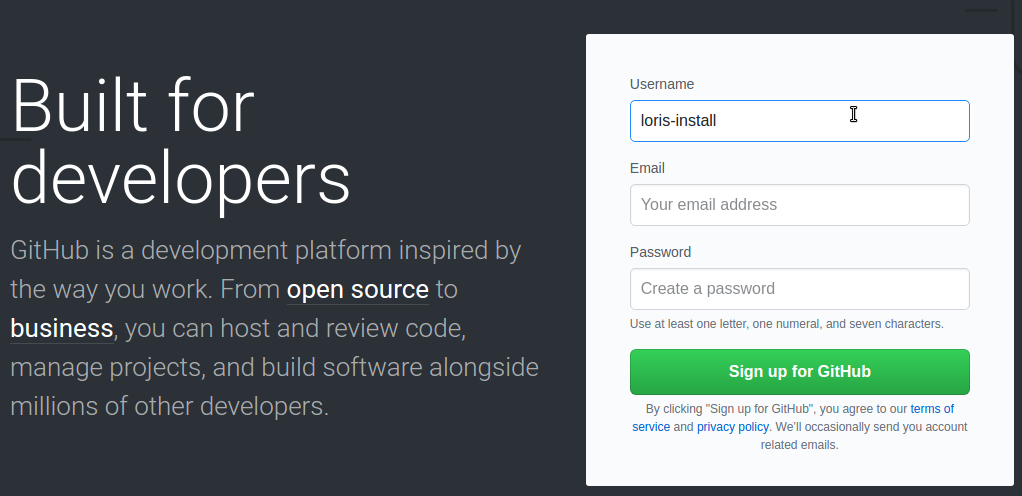This screenshot has width=1022, height=496.
Task: Click the 'Built for' heading line
Action: (x=133, y=105)
